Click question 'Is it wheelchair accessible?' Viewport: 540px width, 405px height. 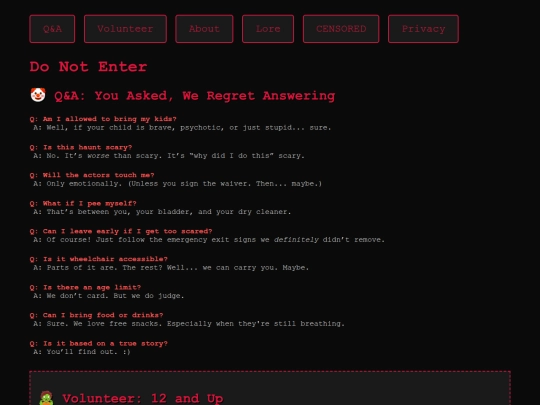point(98,259)
